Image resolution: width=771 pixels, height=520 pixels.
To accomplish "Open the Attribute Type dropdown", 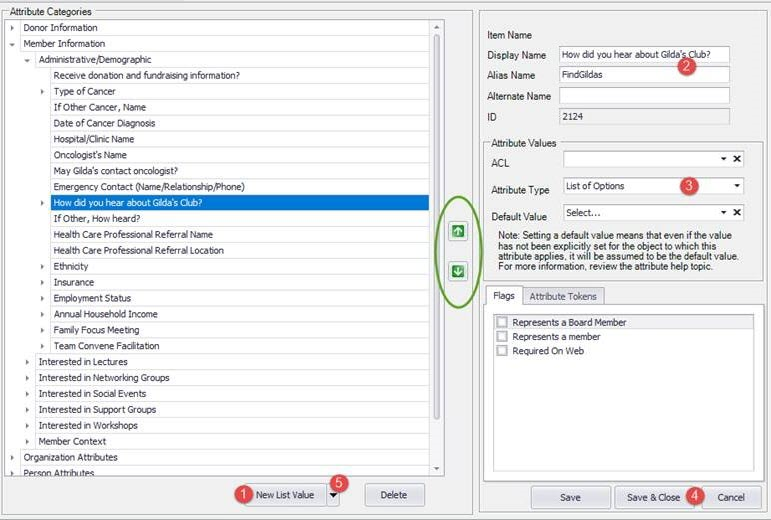I will pos(737,186).
